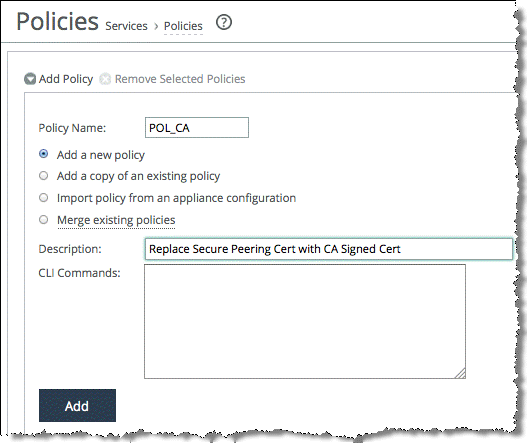Click the Add a new policy label text

coord(101,155)
